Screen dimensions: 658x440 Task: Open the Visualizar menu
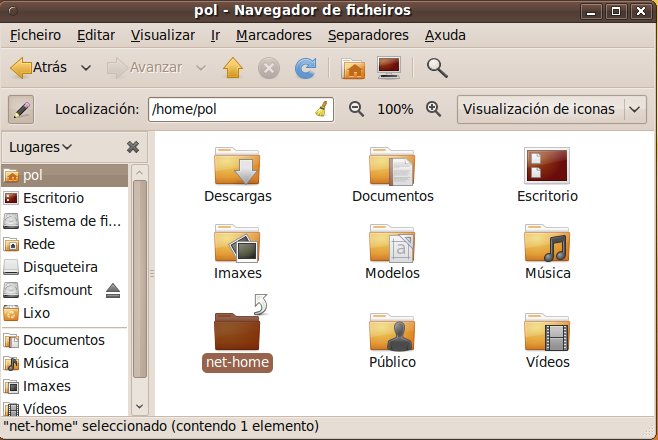(163, 35)
